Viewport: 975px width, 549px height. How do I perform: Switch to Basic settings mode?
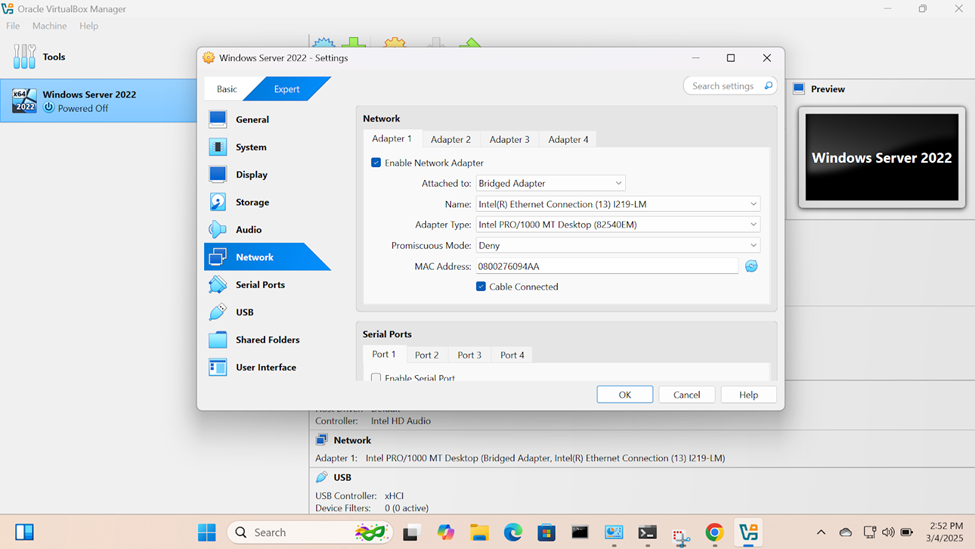[x=227, y=89]
